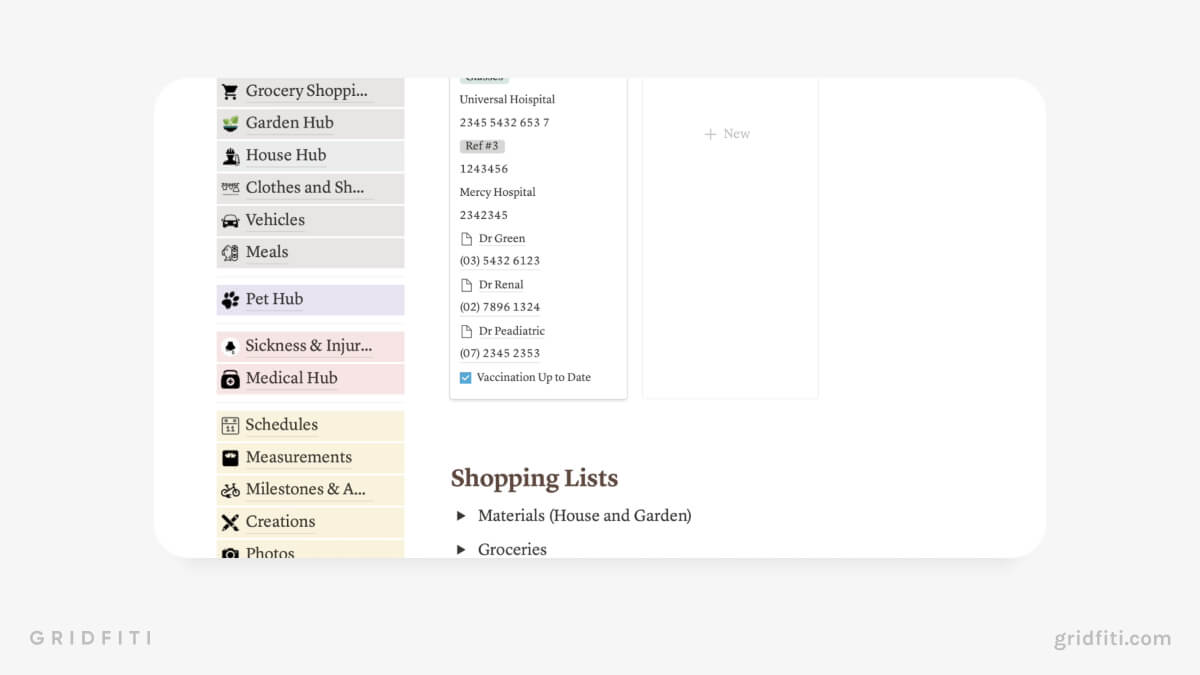
Task: Click the calendar icon beside Schedules
Action: tap(230, 425)
